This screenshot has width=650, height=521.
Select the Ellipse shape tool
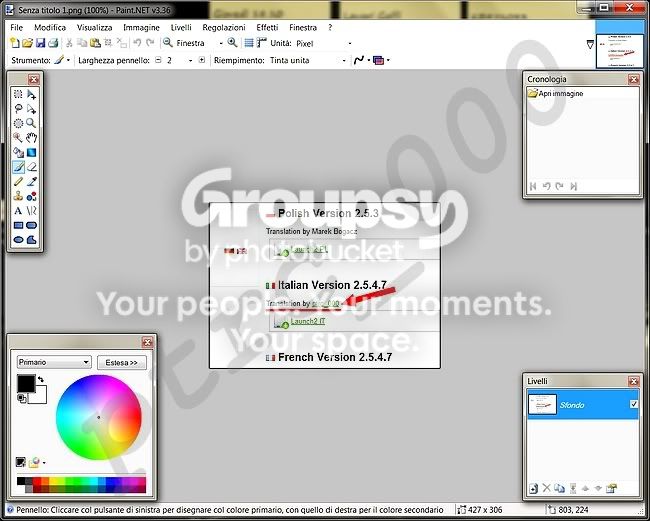coord(18,240)
